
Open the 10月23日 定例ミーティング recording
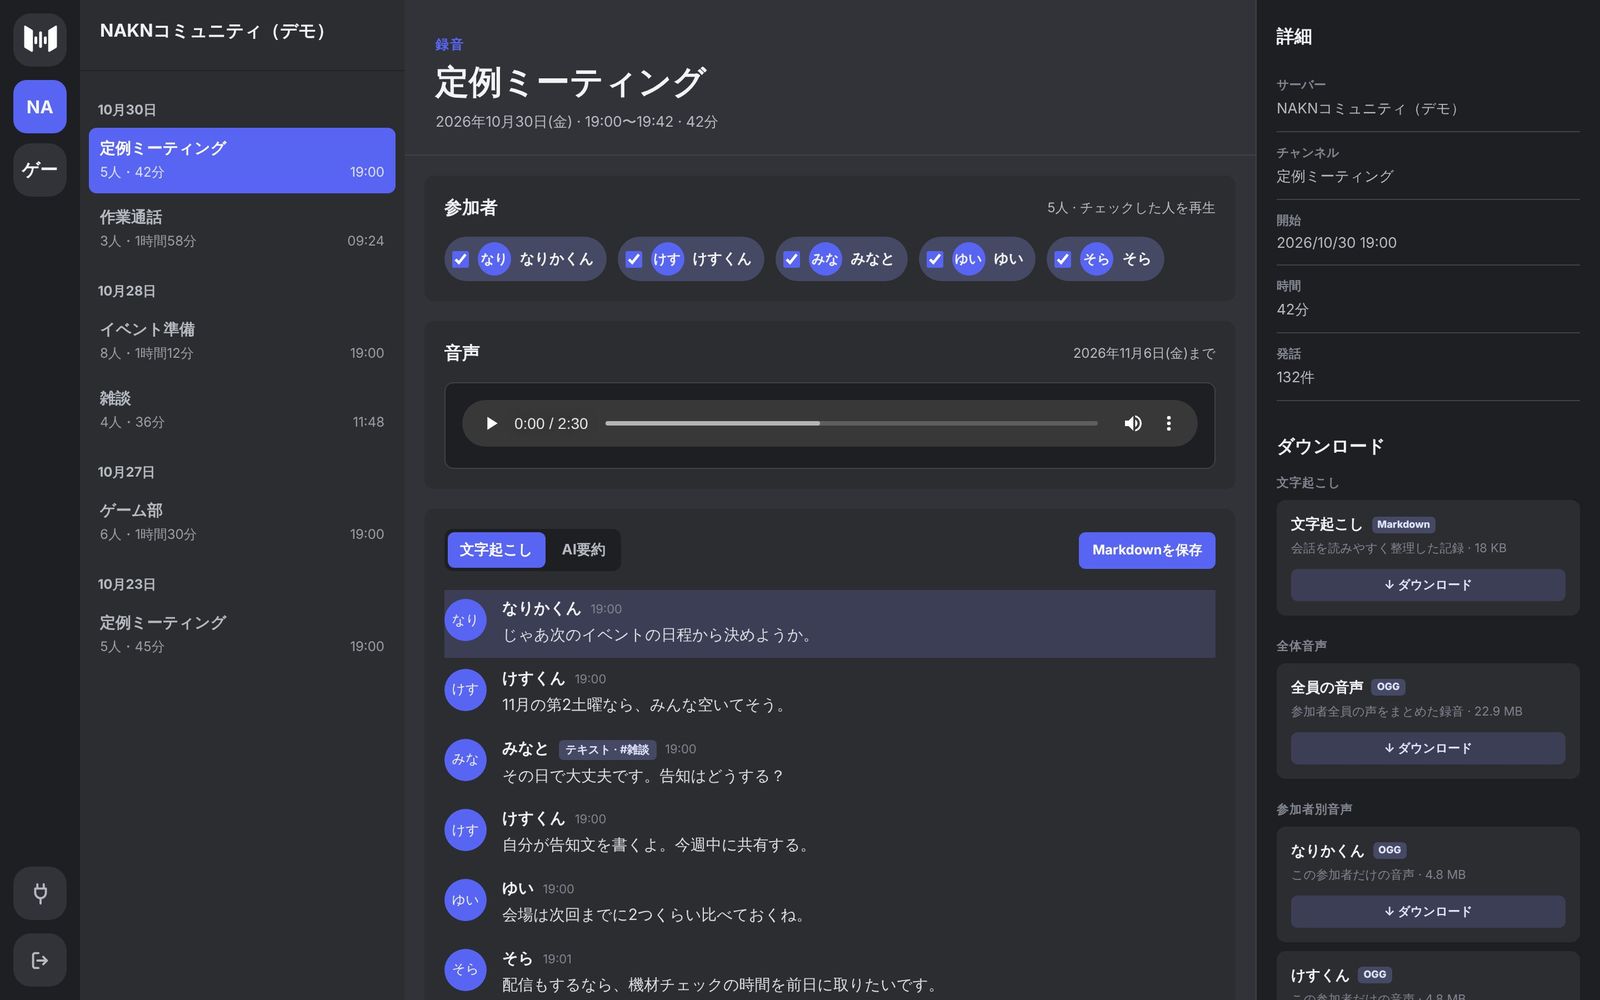242,634
